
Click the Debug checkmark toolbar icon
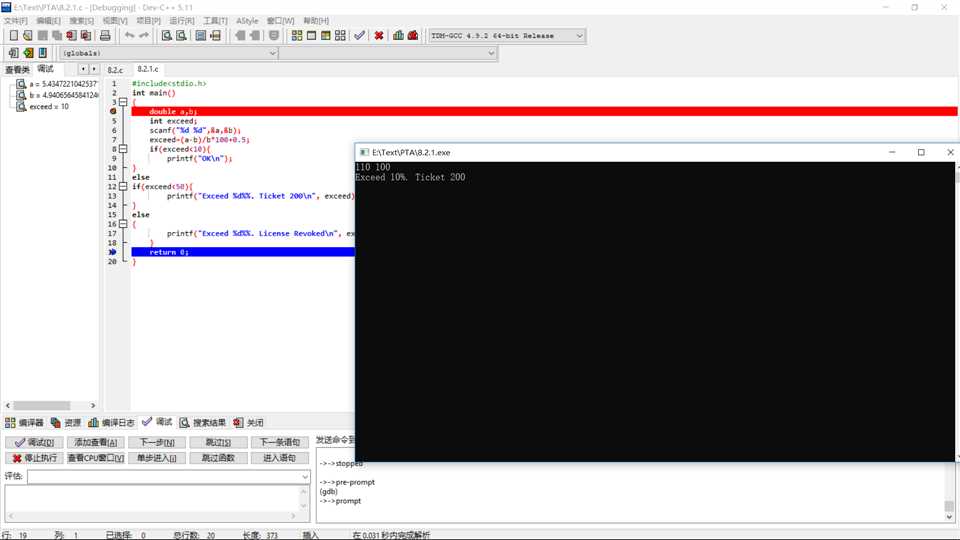[360, 36]
